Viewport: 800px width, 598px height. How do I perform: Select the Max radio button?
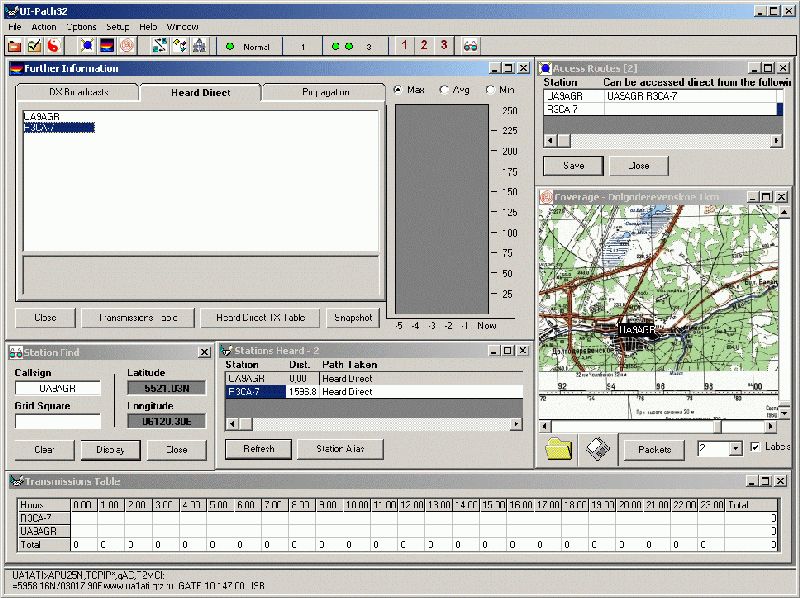click(398, 90)
